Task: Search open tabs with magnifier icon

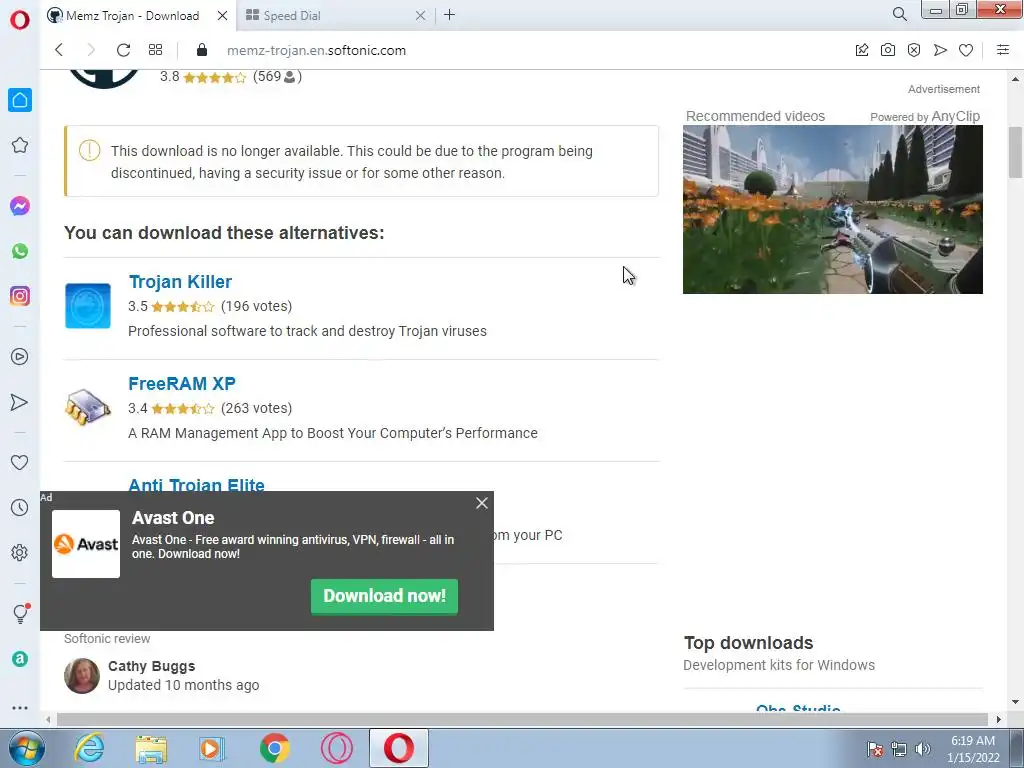Action: (x=899, y=14)
